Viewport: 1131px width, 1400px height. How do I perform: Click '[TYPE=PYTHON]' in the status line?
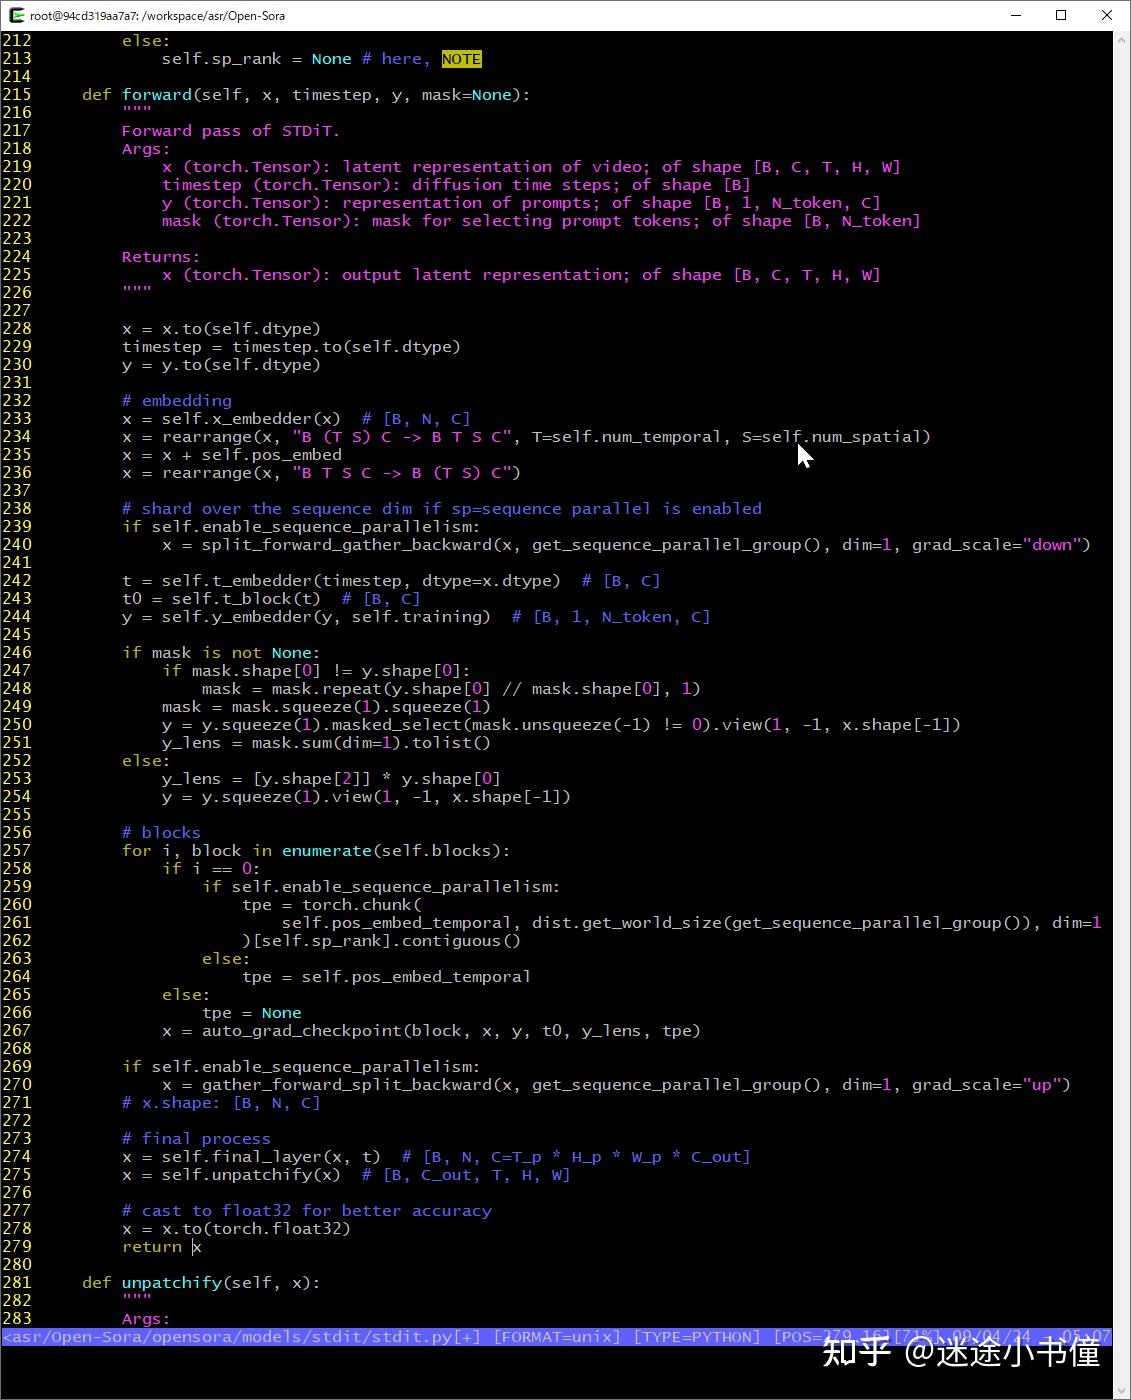[697, 1337]
